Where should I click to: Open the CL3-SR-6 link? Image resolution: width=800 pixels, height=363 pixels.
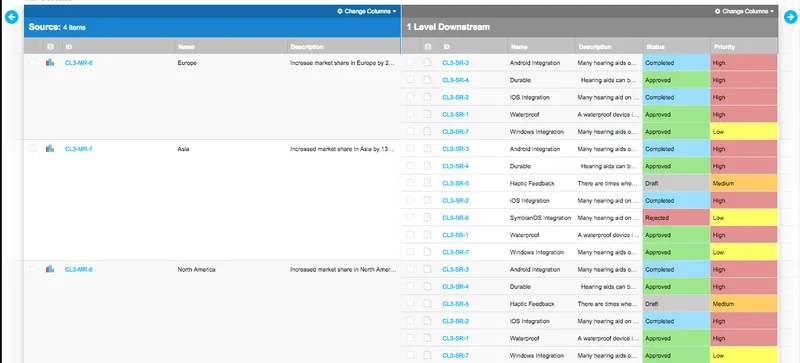tap(456, 217)
